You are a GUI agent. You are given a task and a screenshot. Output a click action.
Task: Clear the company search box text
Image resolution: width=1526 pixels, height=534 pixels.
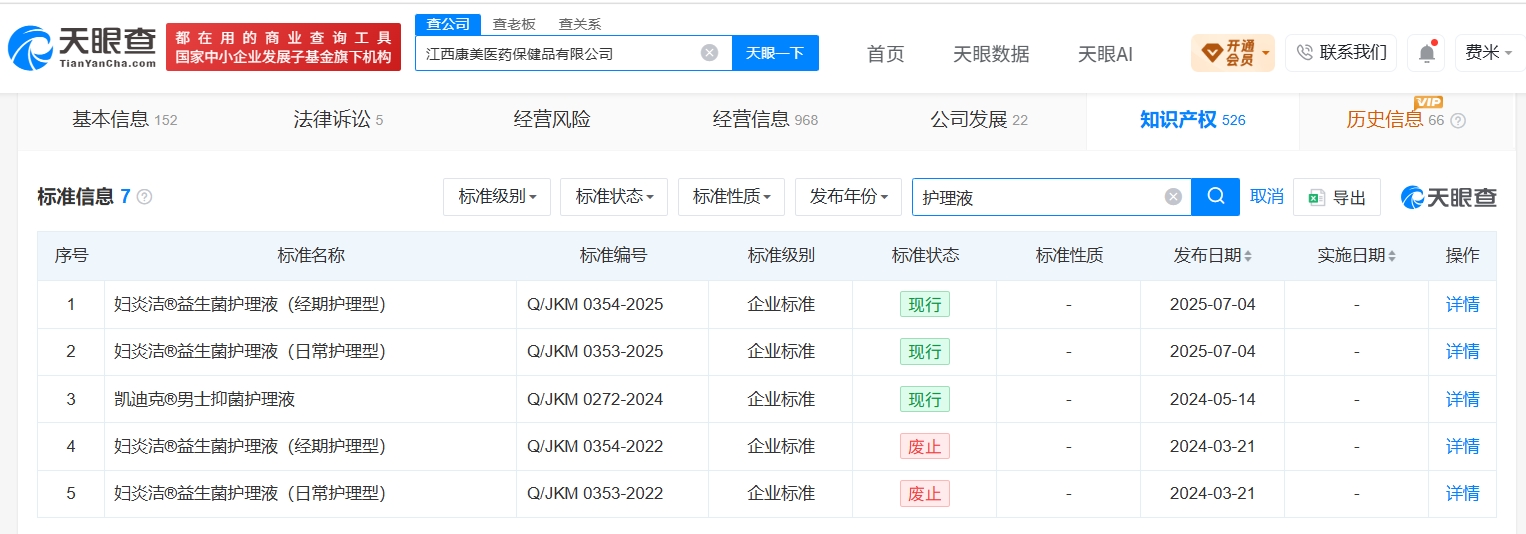pos(709,53)
